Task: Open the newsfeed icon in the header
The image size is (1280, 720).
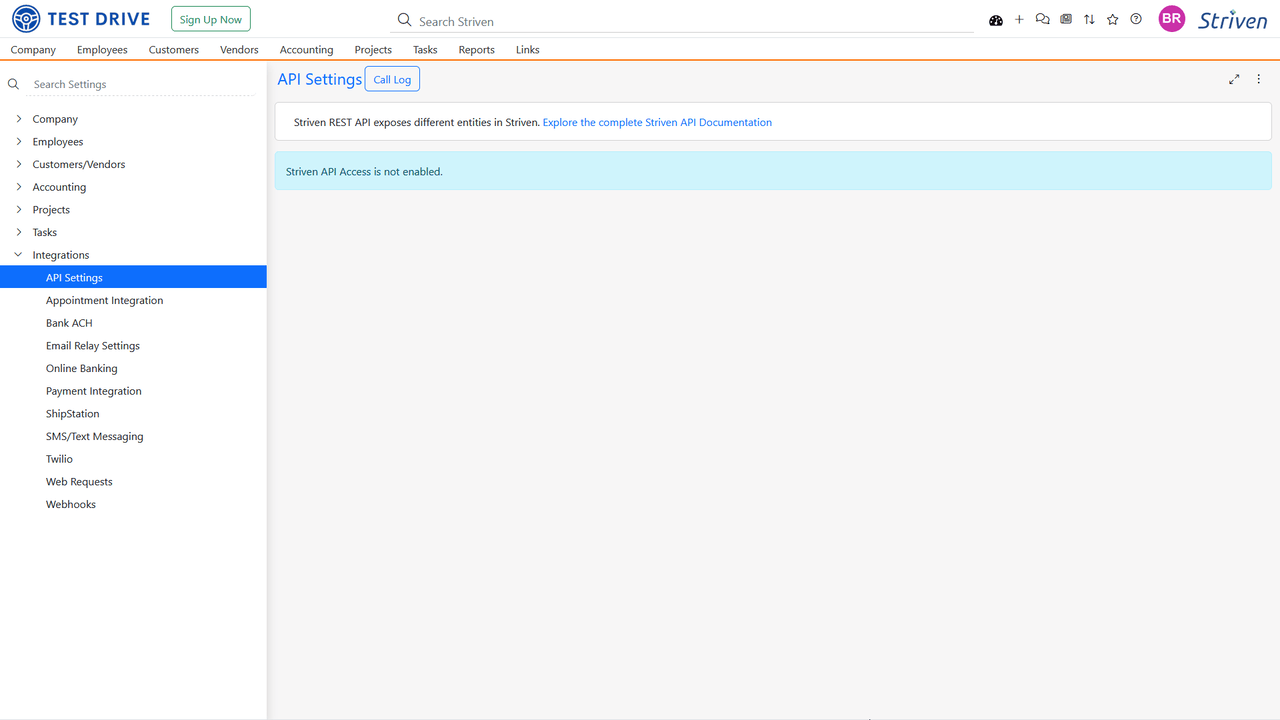Action: coord(1065,19)
